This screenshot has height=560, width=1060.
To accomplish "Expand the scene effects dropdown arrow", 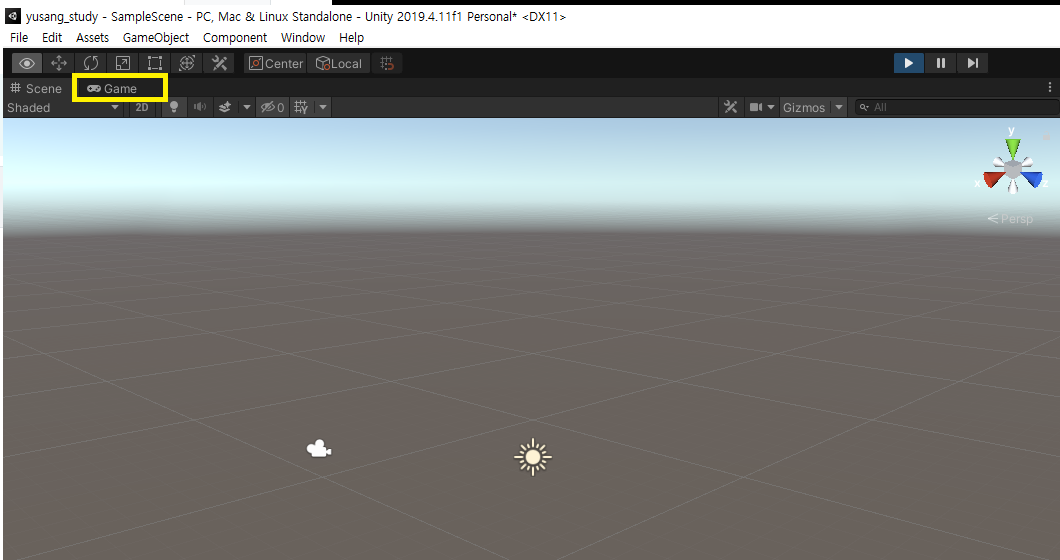I will pos(247,108).
